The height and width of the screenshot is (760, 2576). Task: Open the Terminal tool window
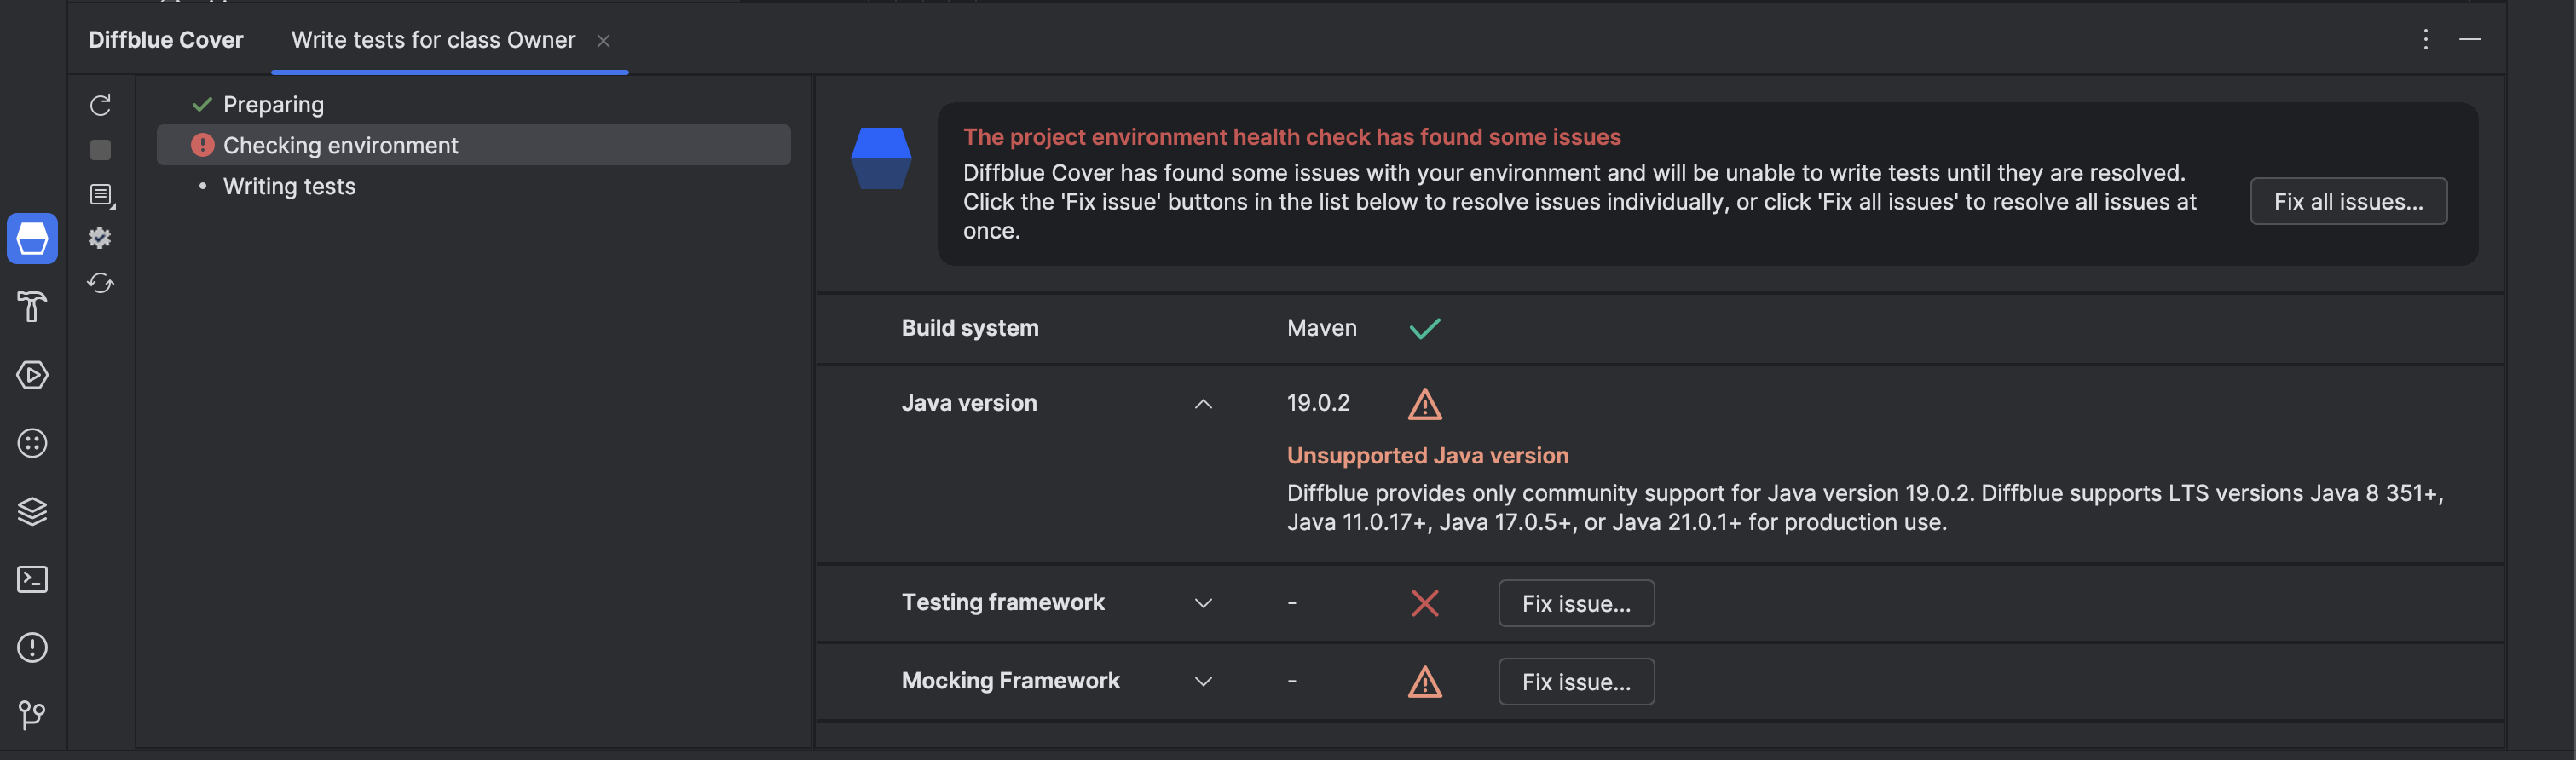pos(32,579)
